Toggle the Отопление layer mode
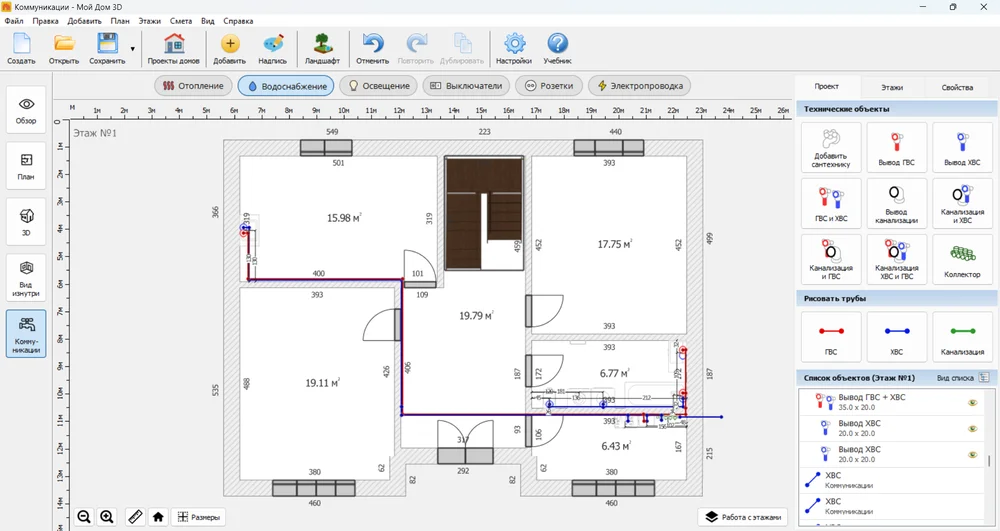The width and height of the screenshot is (1000, 531). 193,86
